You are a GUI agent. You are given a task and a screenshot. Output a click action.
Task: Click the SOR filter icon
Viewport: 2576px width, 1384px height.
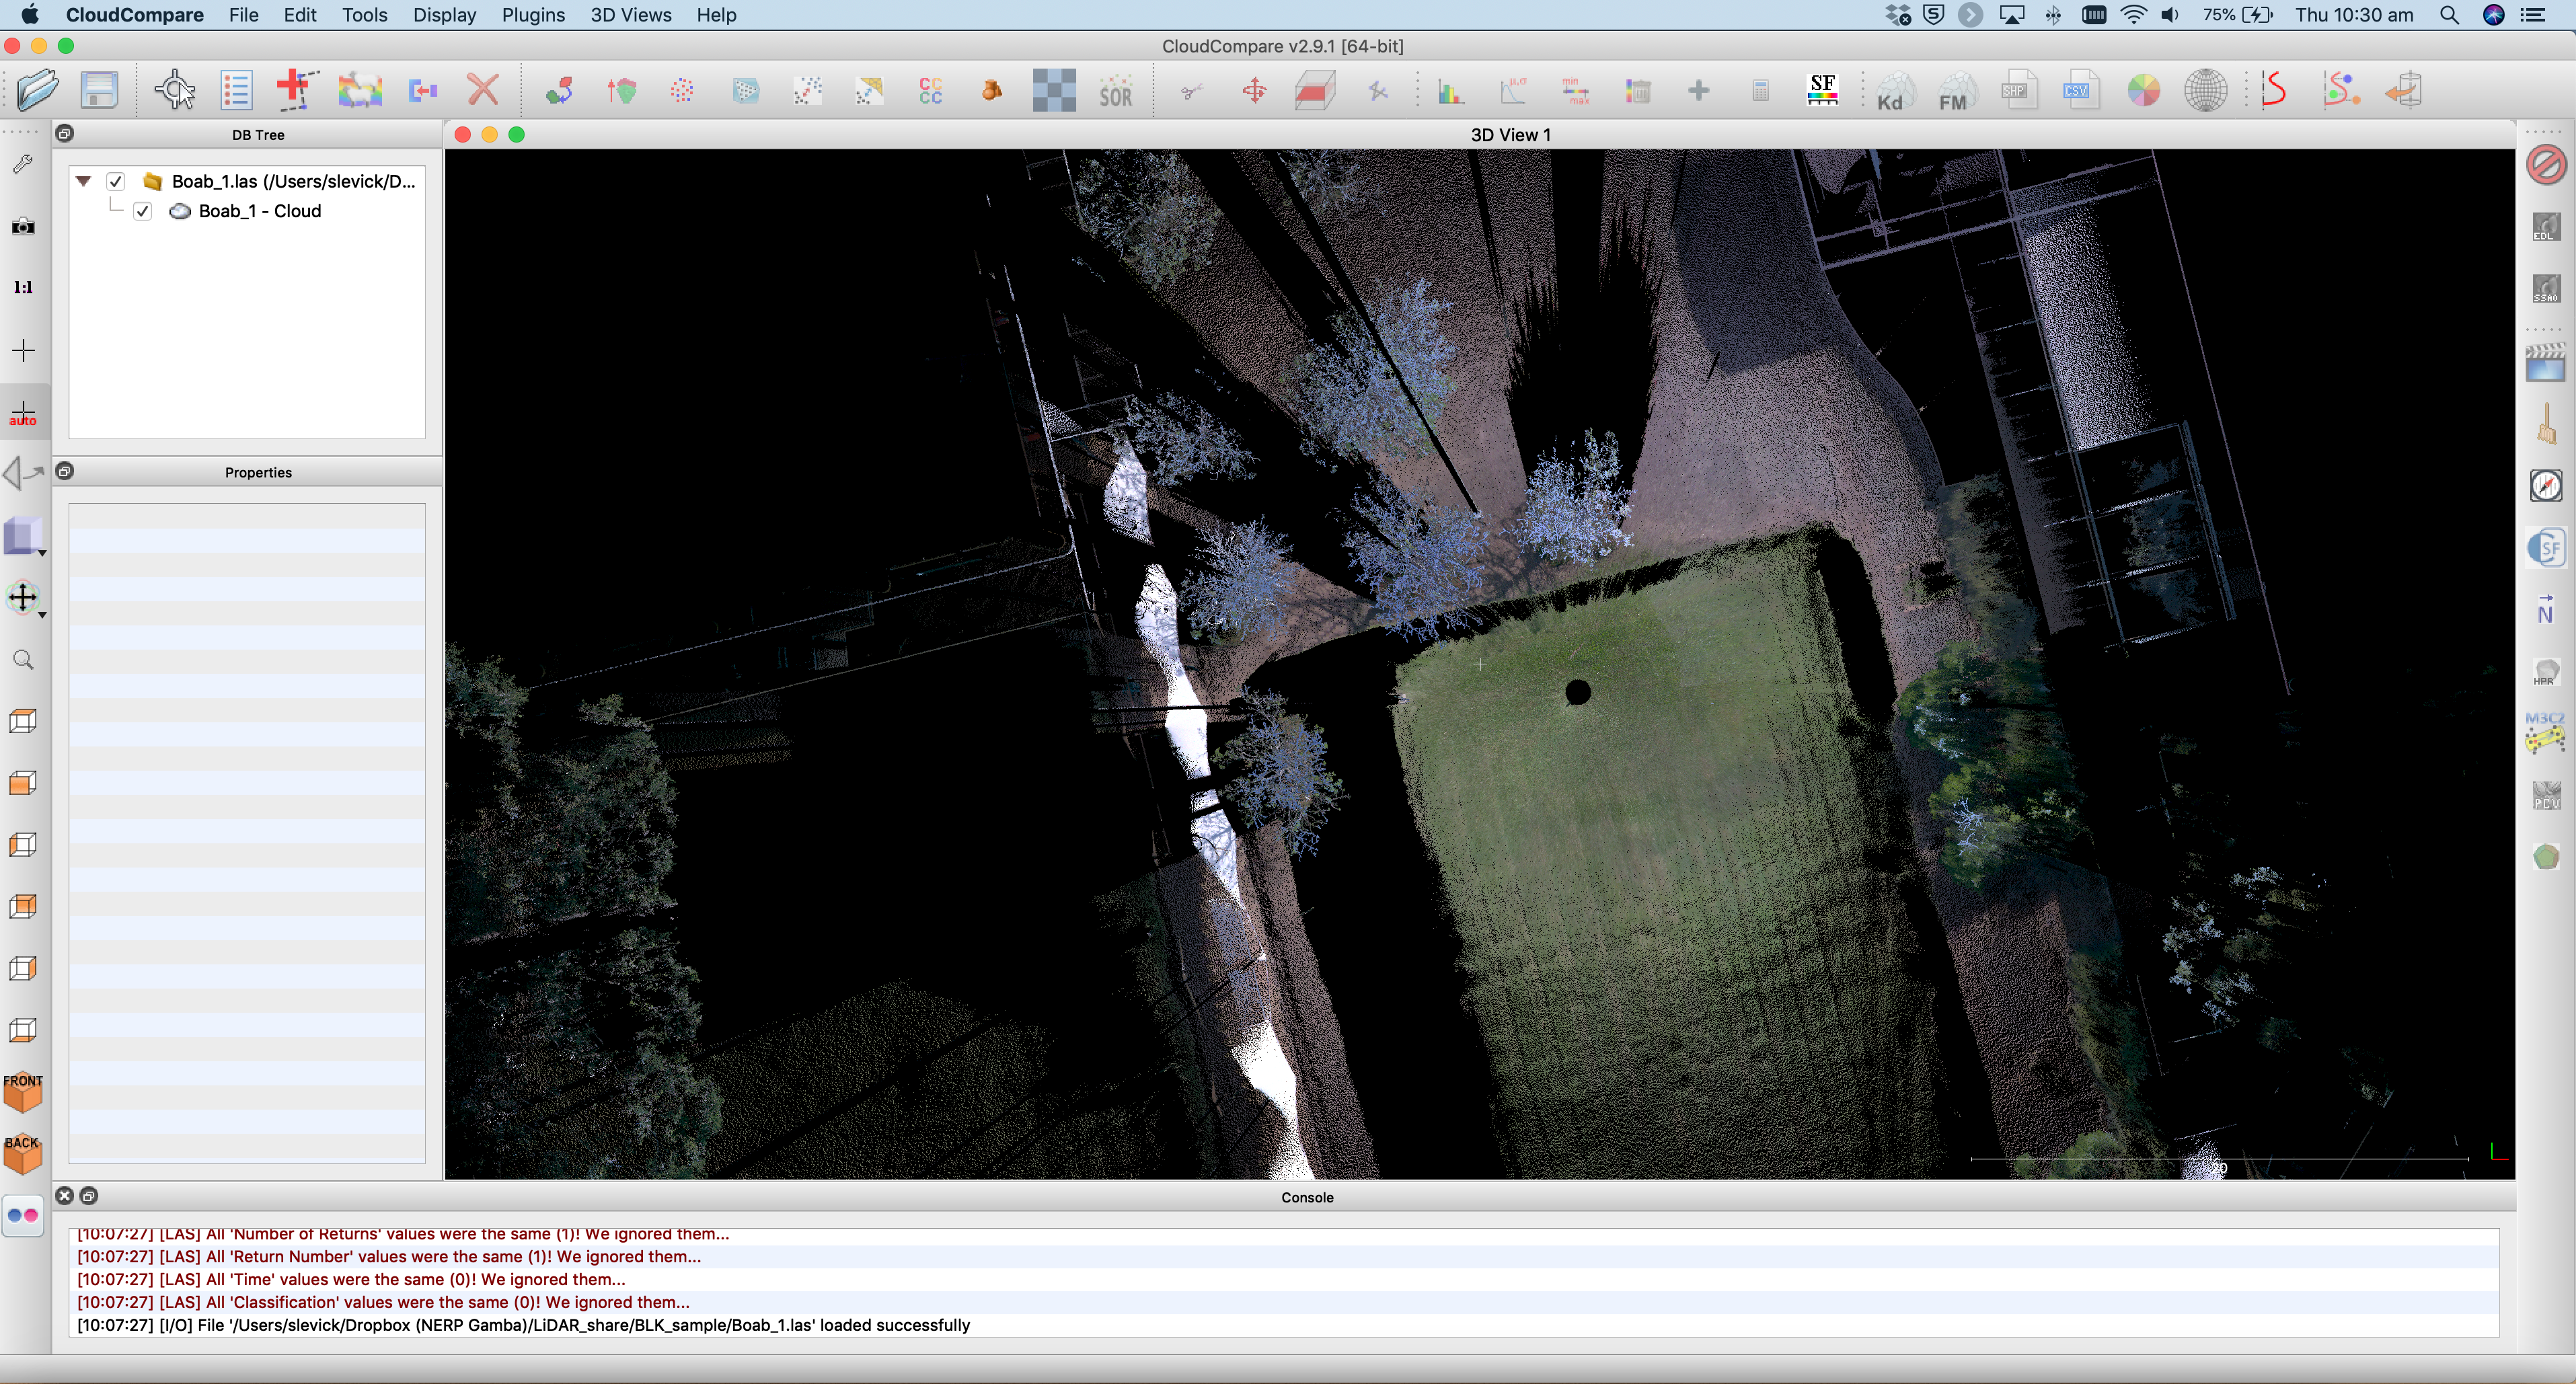click(x=1116, y=91)
